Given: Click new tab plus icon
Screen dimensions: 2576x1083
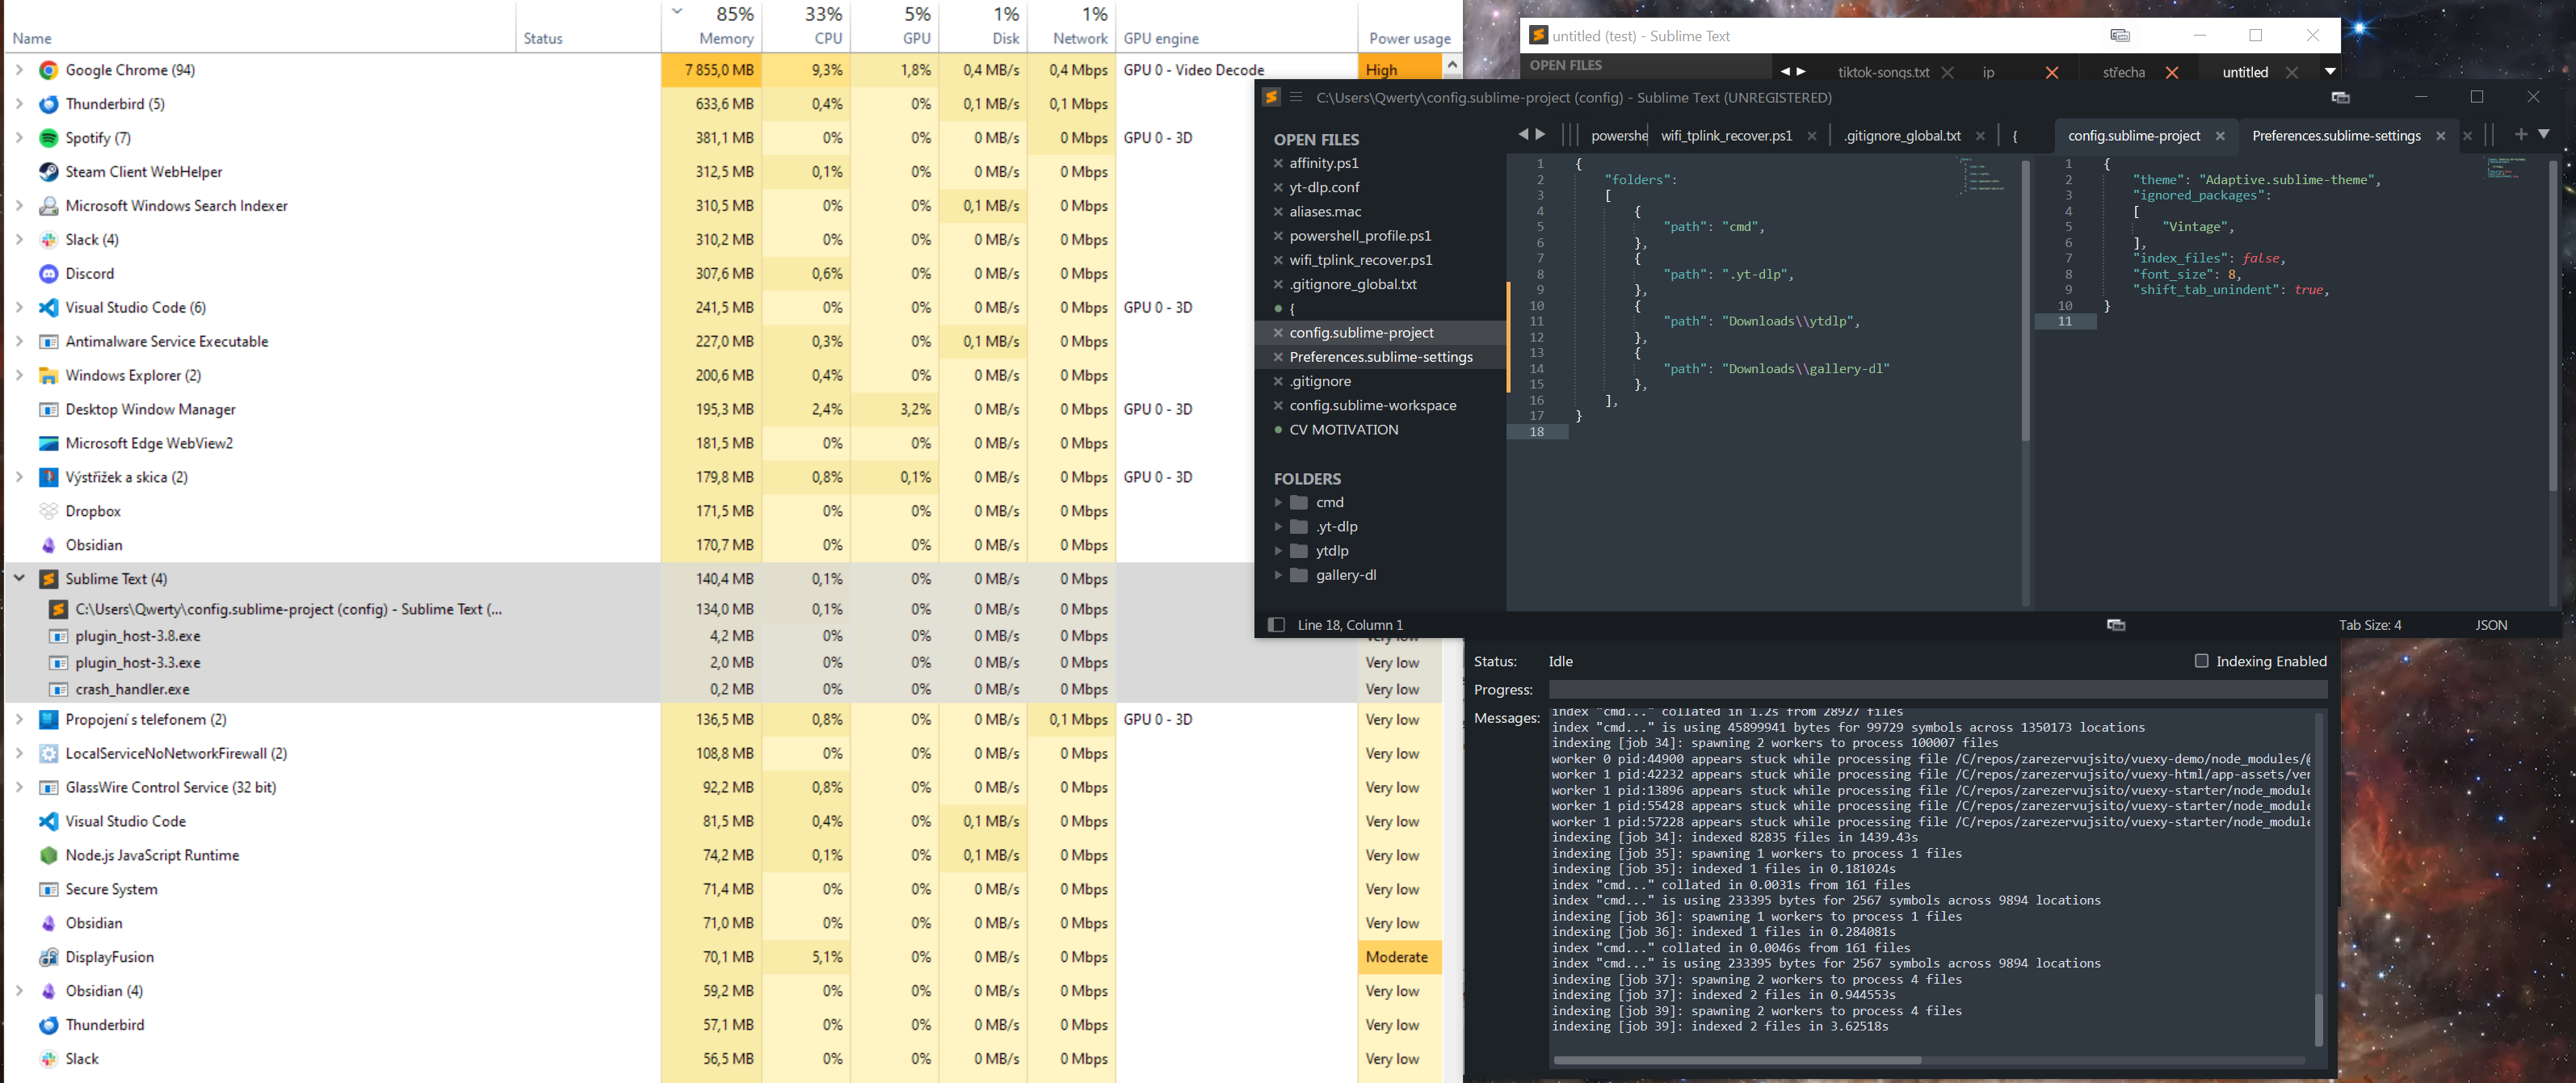Looking at the screenshot, I should [x=2521, y=134].
